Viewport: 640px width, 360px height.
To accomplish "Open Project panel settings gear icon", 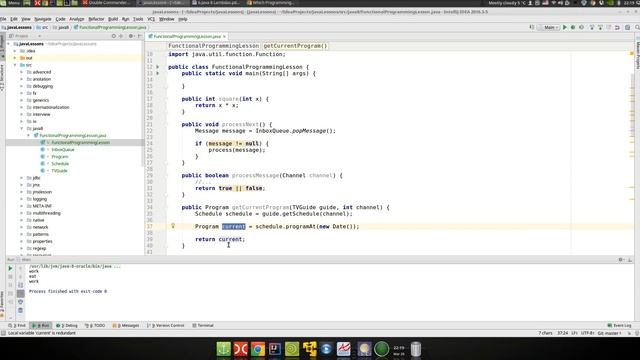I will pos(131,36).
